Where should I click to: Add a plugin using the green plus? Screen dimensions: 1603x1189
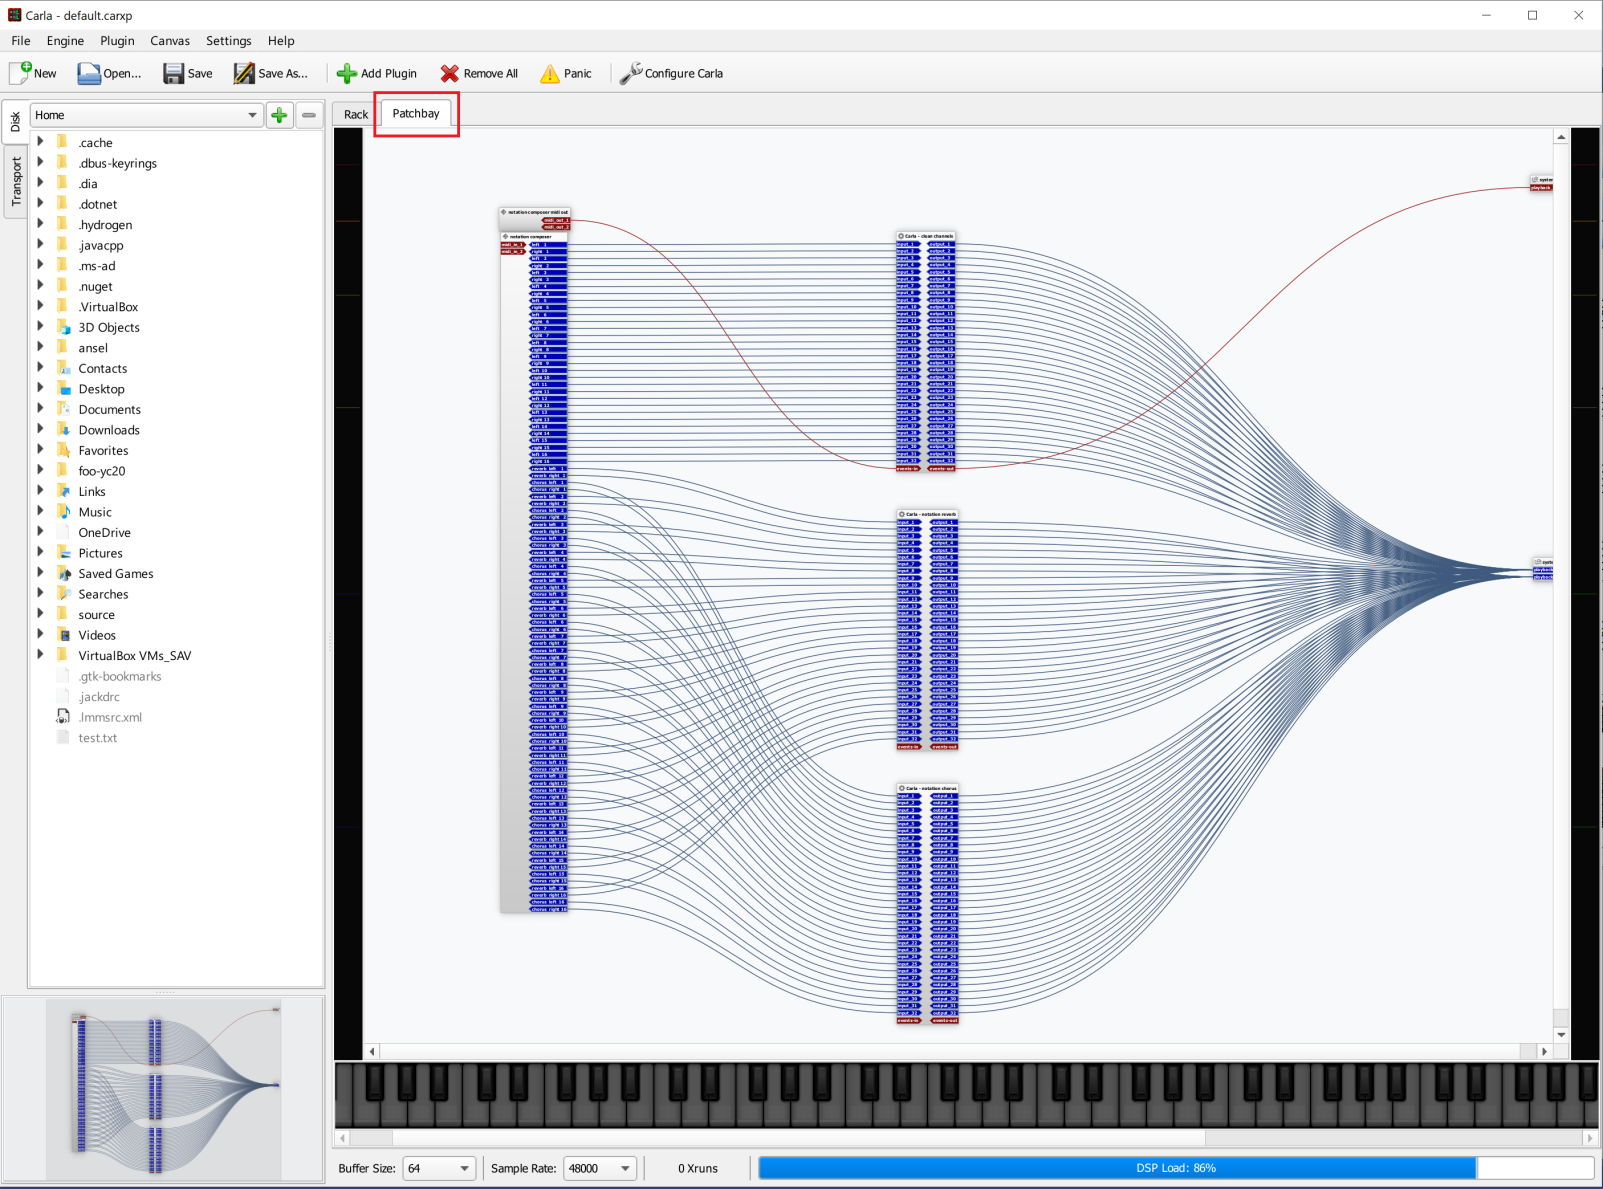tap(347, 73)
